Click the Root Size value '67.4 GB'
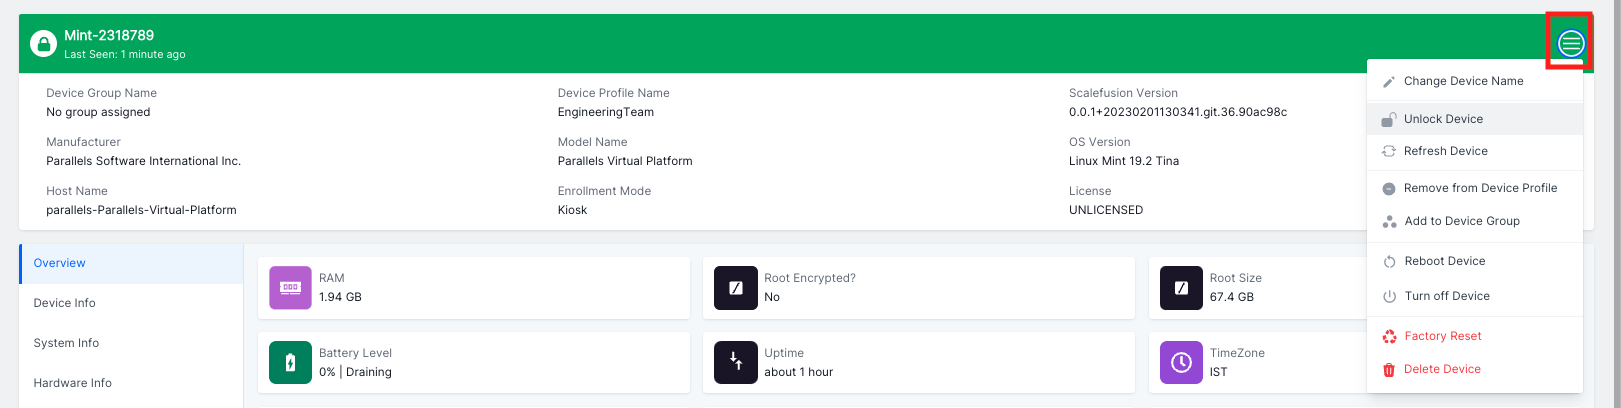 1232,297
